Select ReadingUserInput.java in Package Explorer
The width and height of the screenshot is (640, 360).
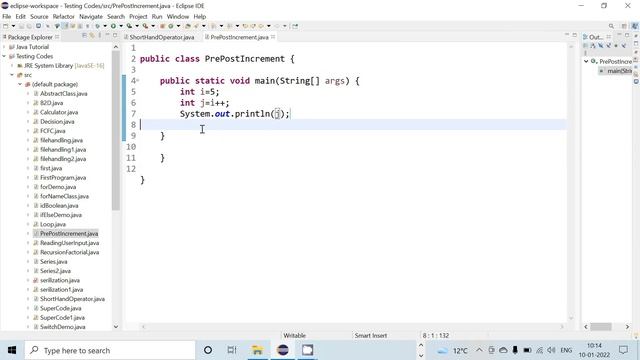(x=69, y=243)
